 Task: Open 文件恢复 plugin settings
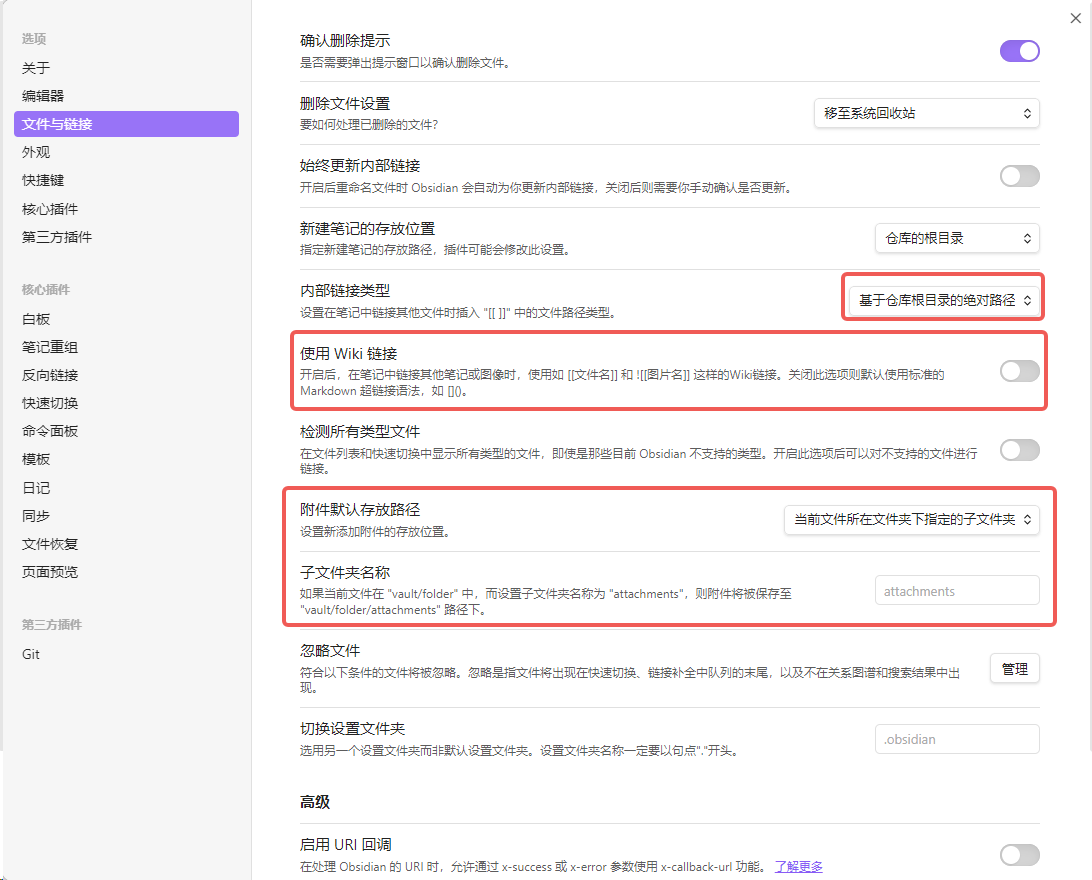tap(126, 544)
